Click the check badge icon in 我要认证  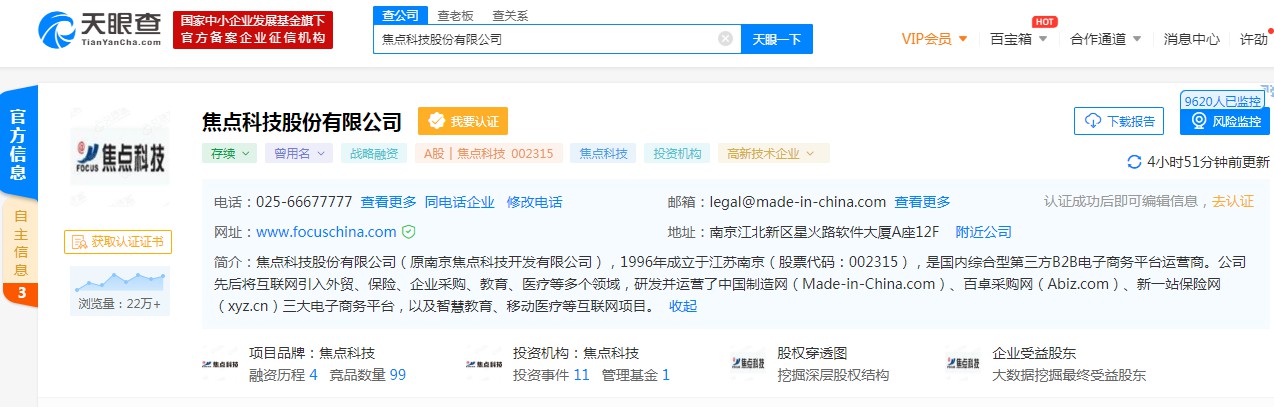click(x=436, y=121)
